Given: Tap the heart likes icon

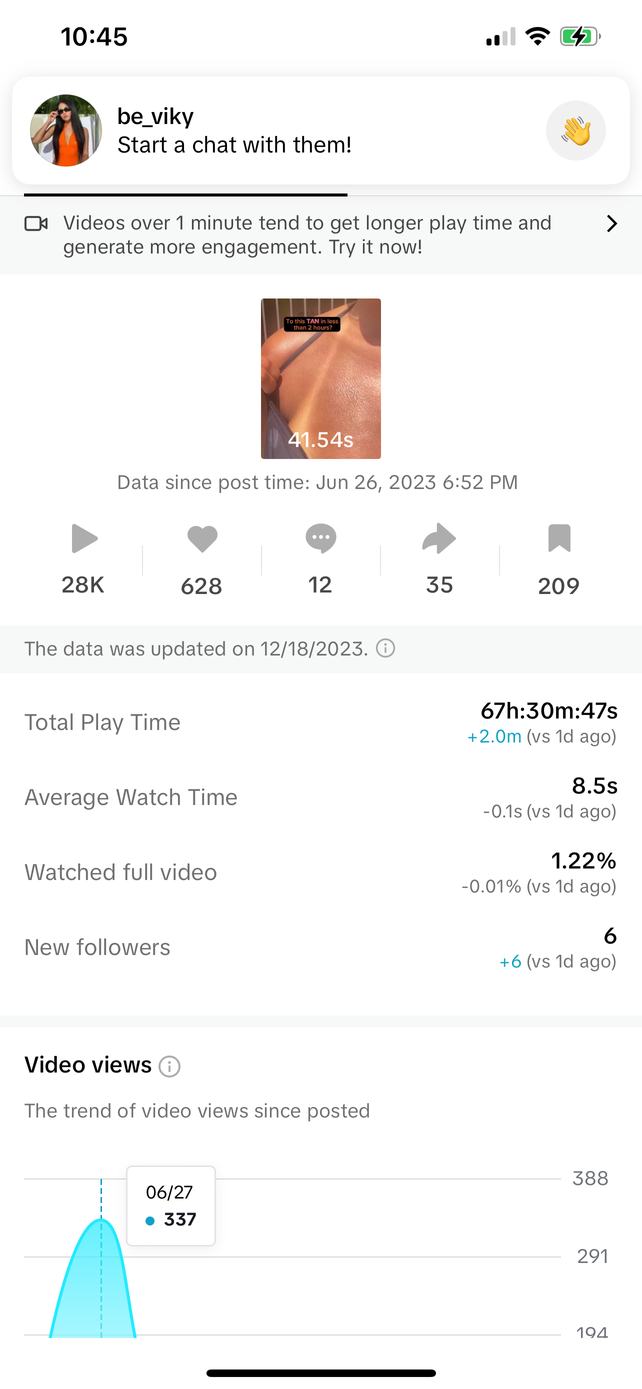Looking at the screenshot, I should [x=202, y=540].
